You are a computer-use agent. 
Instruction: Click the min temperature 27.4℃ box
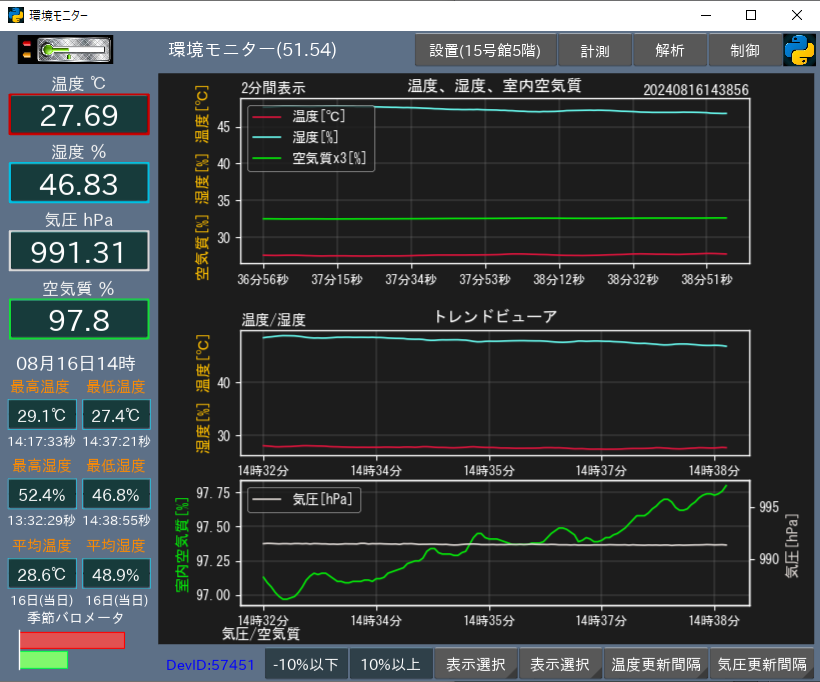point(116,415)
